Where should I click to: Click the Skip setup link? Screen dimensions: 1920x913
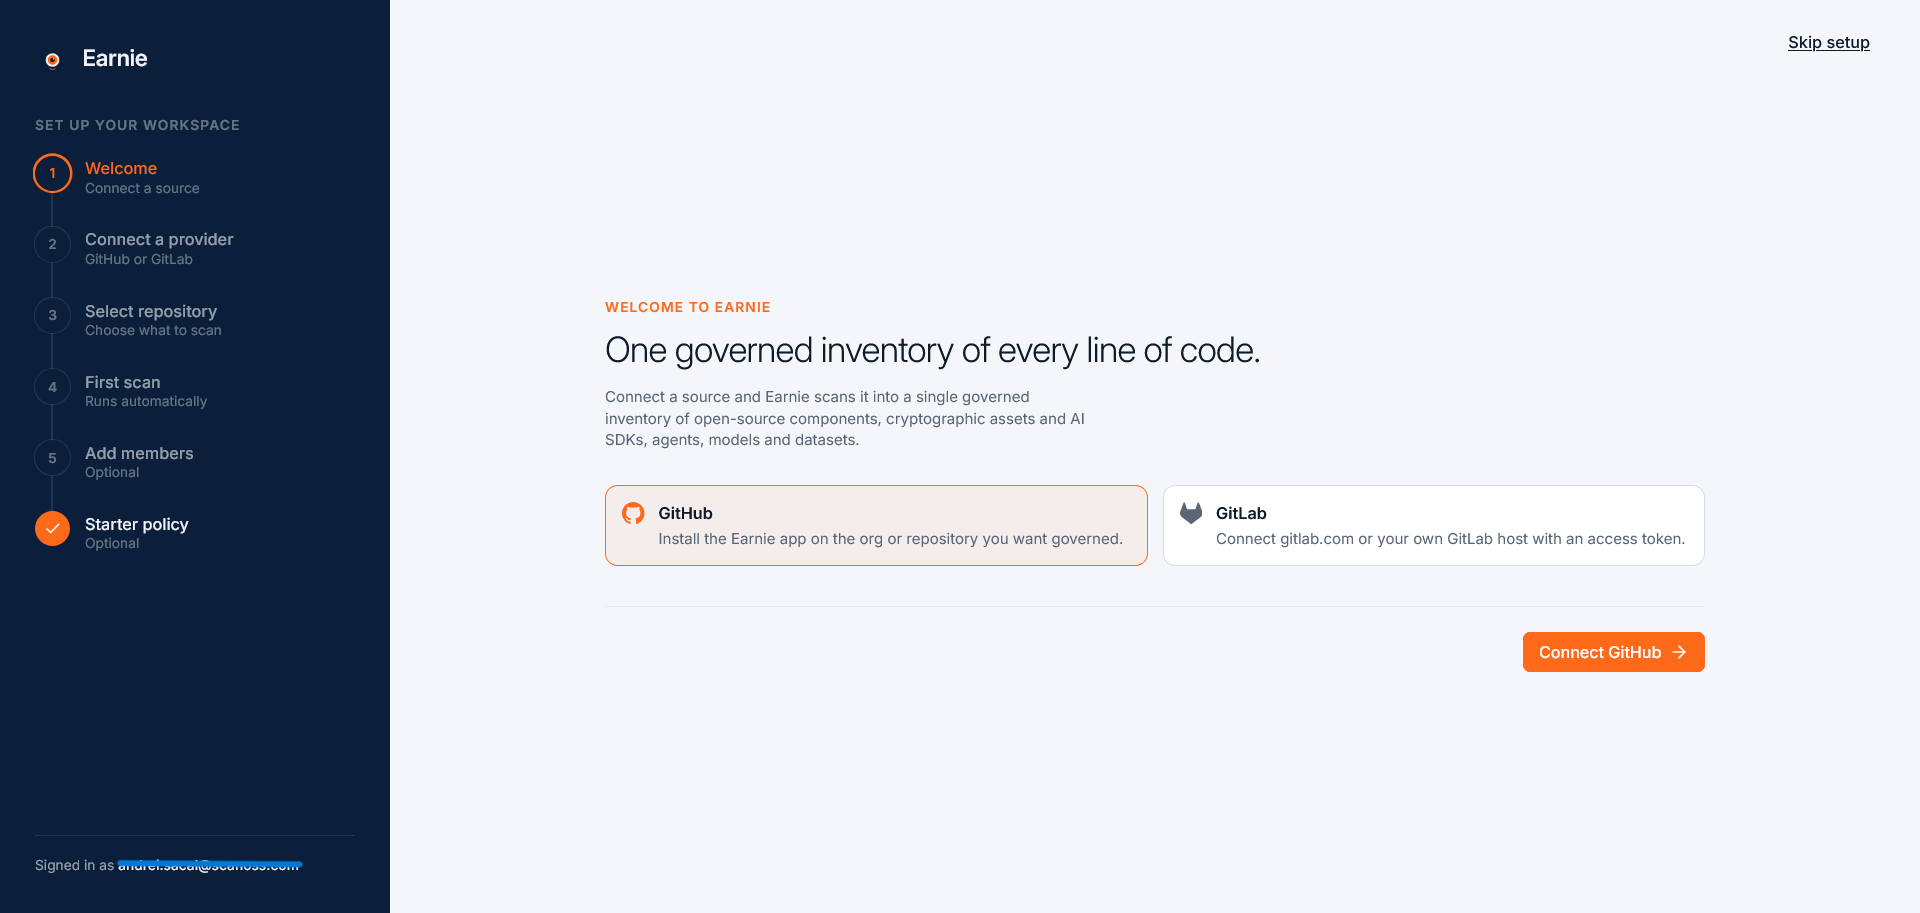tap(1828, 42)
